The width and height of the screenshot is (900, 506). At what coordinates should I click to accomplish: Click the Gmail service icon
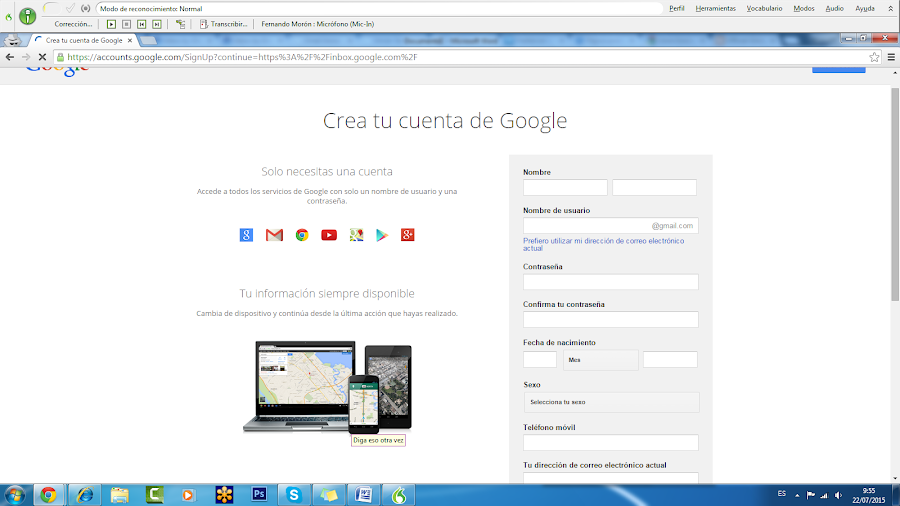click(274, 235)
